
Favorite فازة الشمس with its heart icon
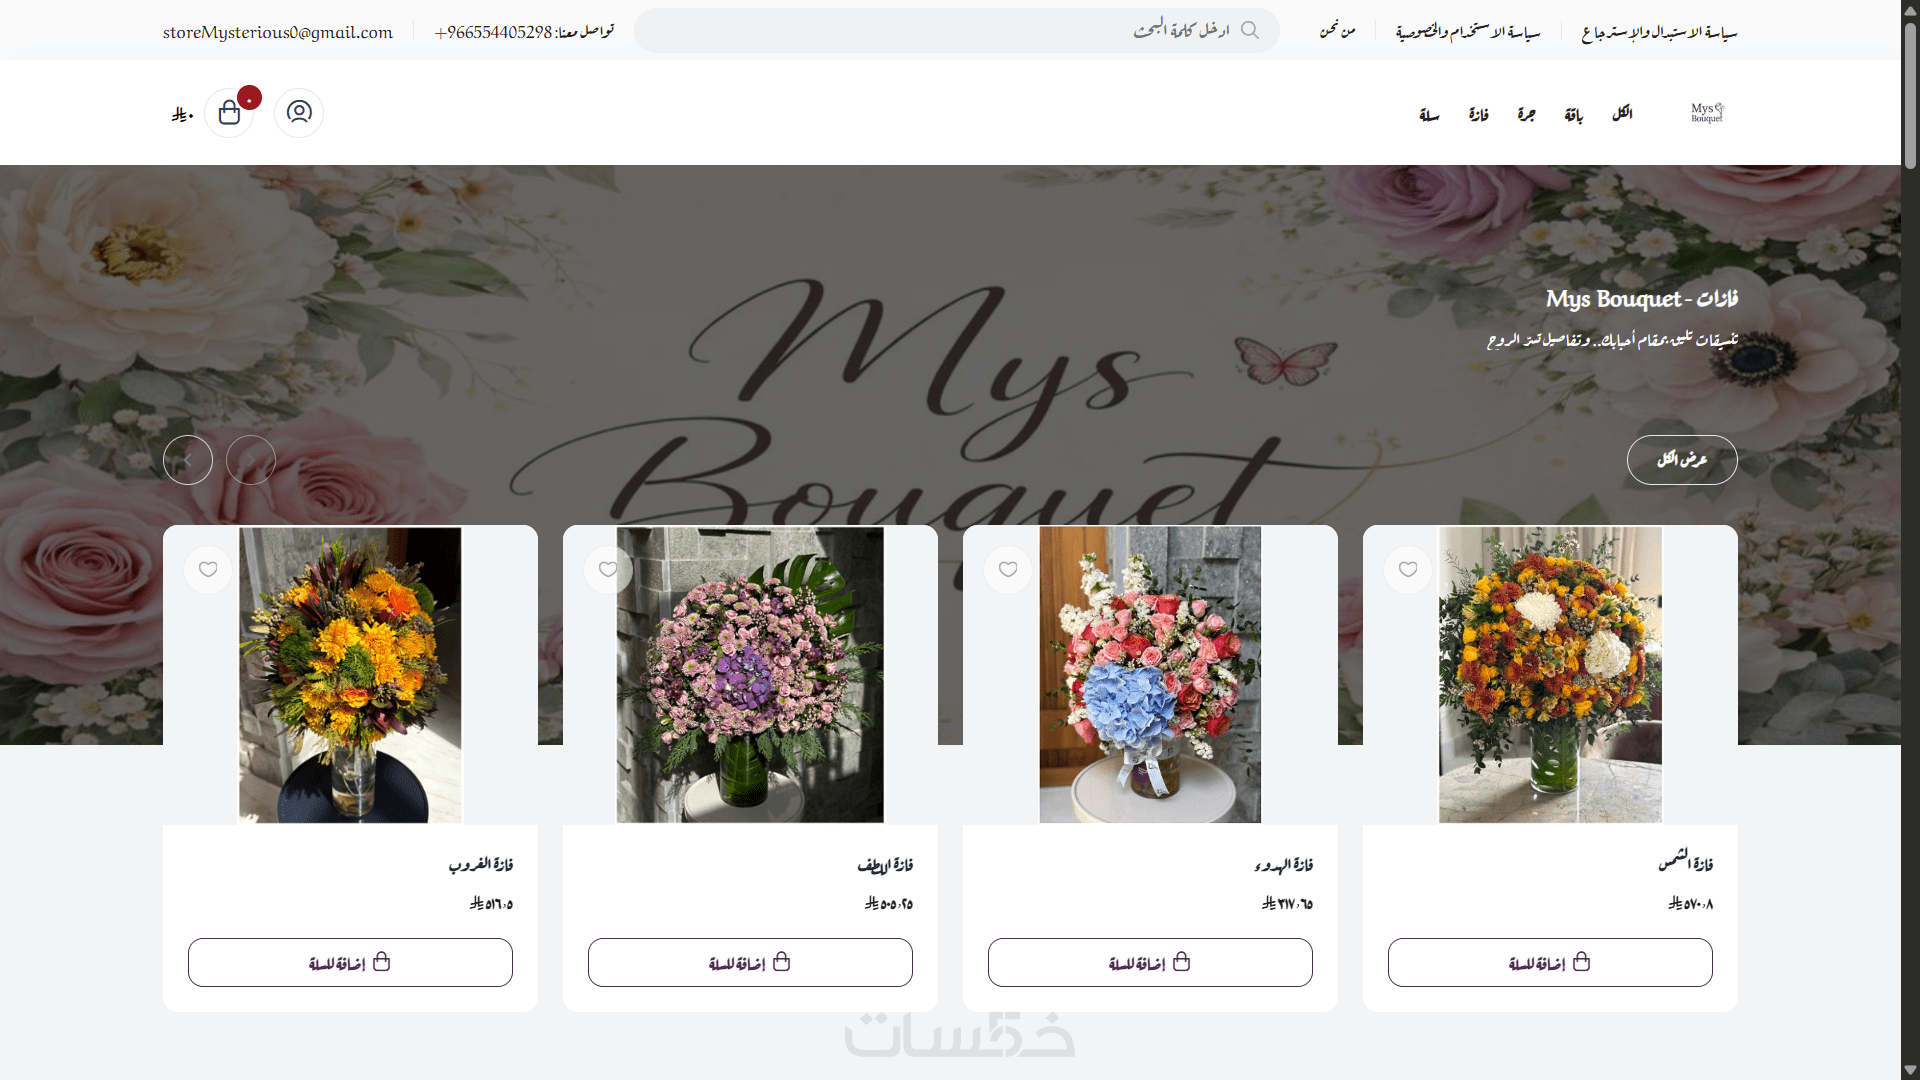pos(1408,569)
